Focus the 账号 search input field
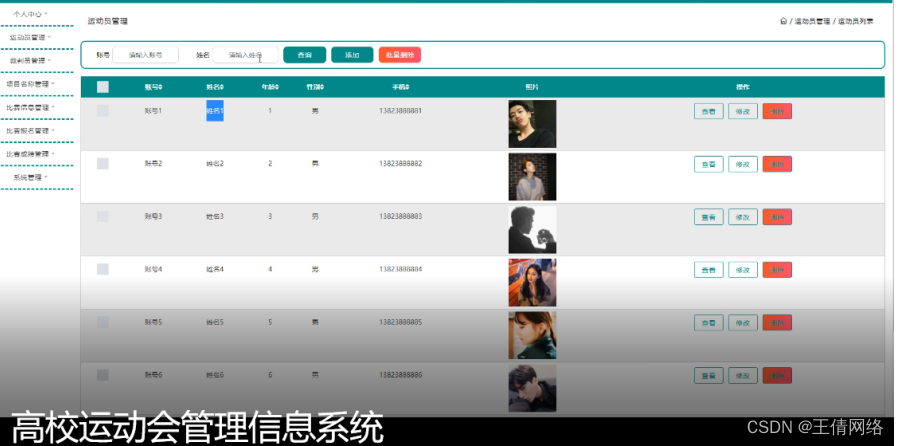 point(145,55)
